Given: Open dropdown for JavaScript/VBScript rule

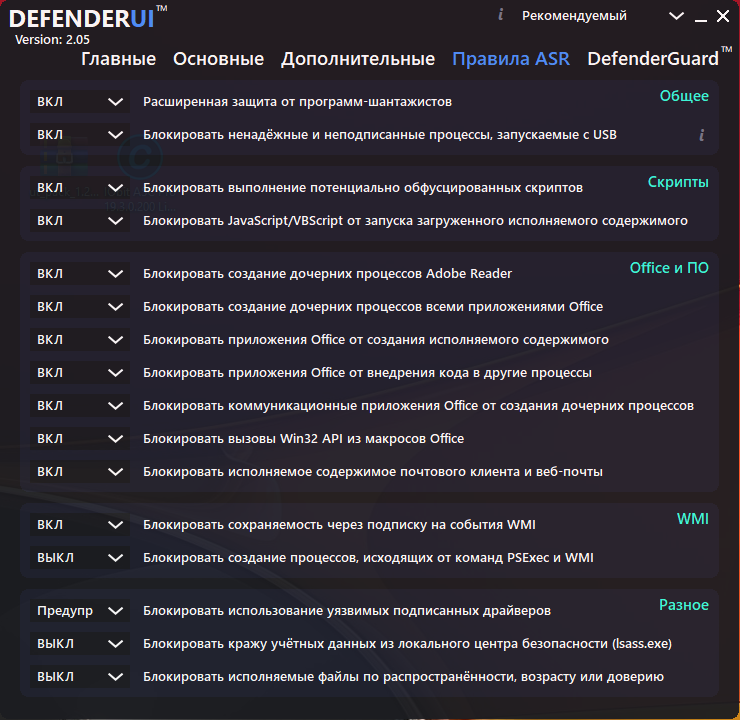Looking at the screenshot, I should [80, 221].
